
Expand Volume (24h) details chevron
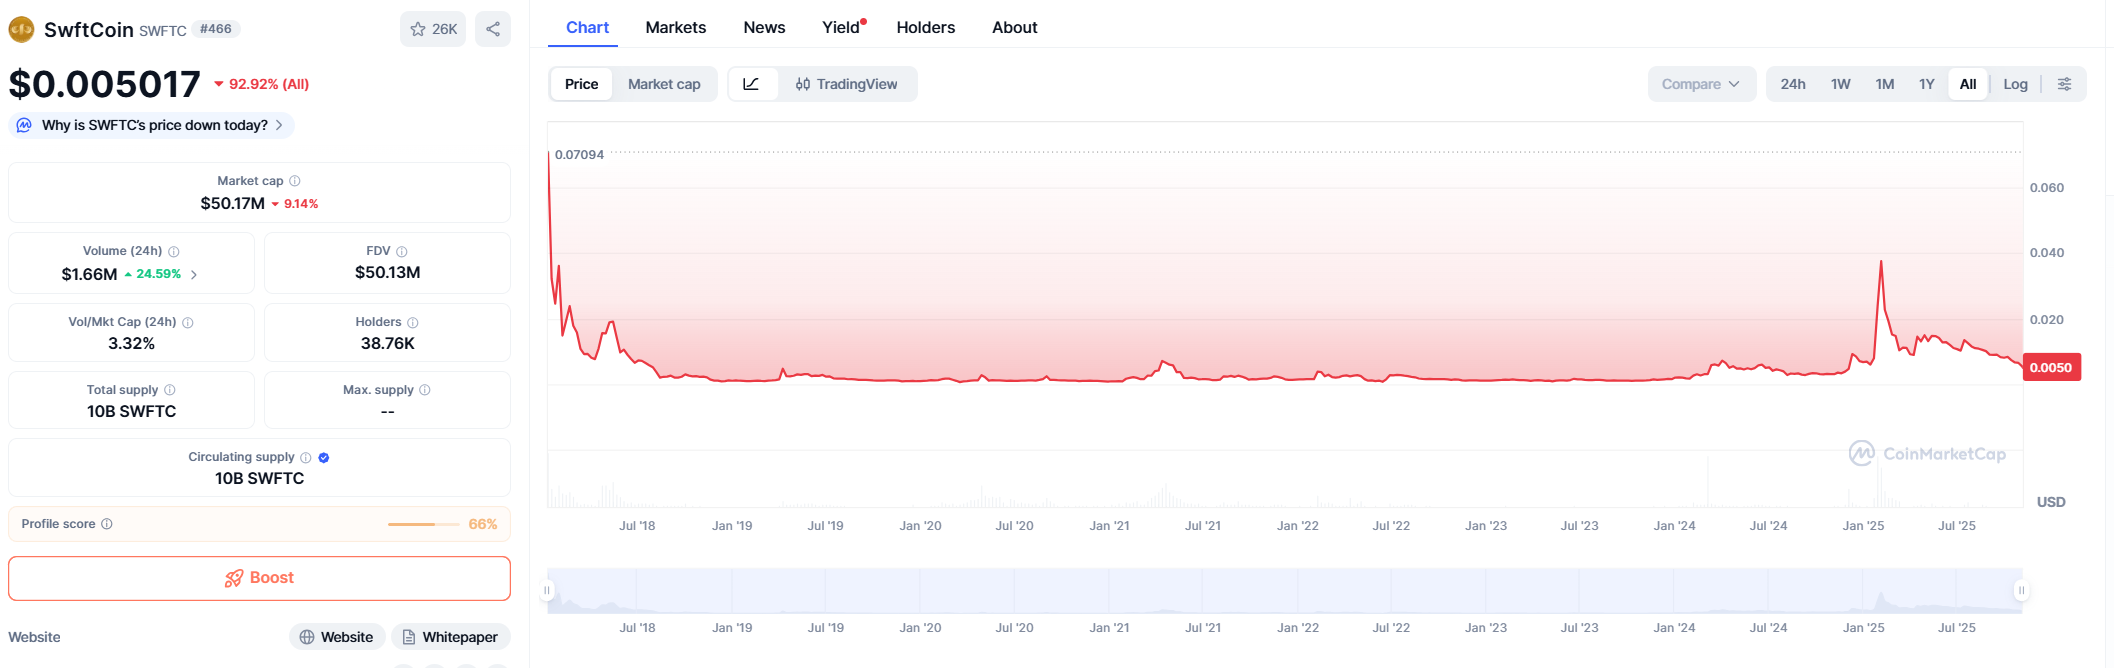pyautogui.click(x=194, y=275)
